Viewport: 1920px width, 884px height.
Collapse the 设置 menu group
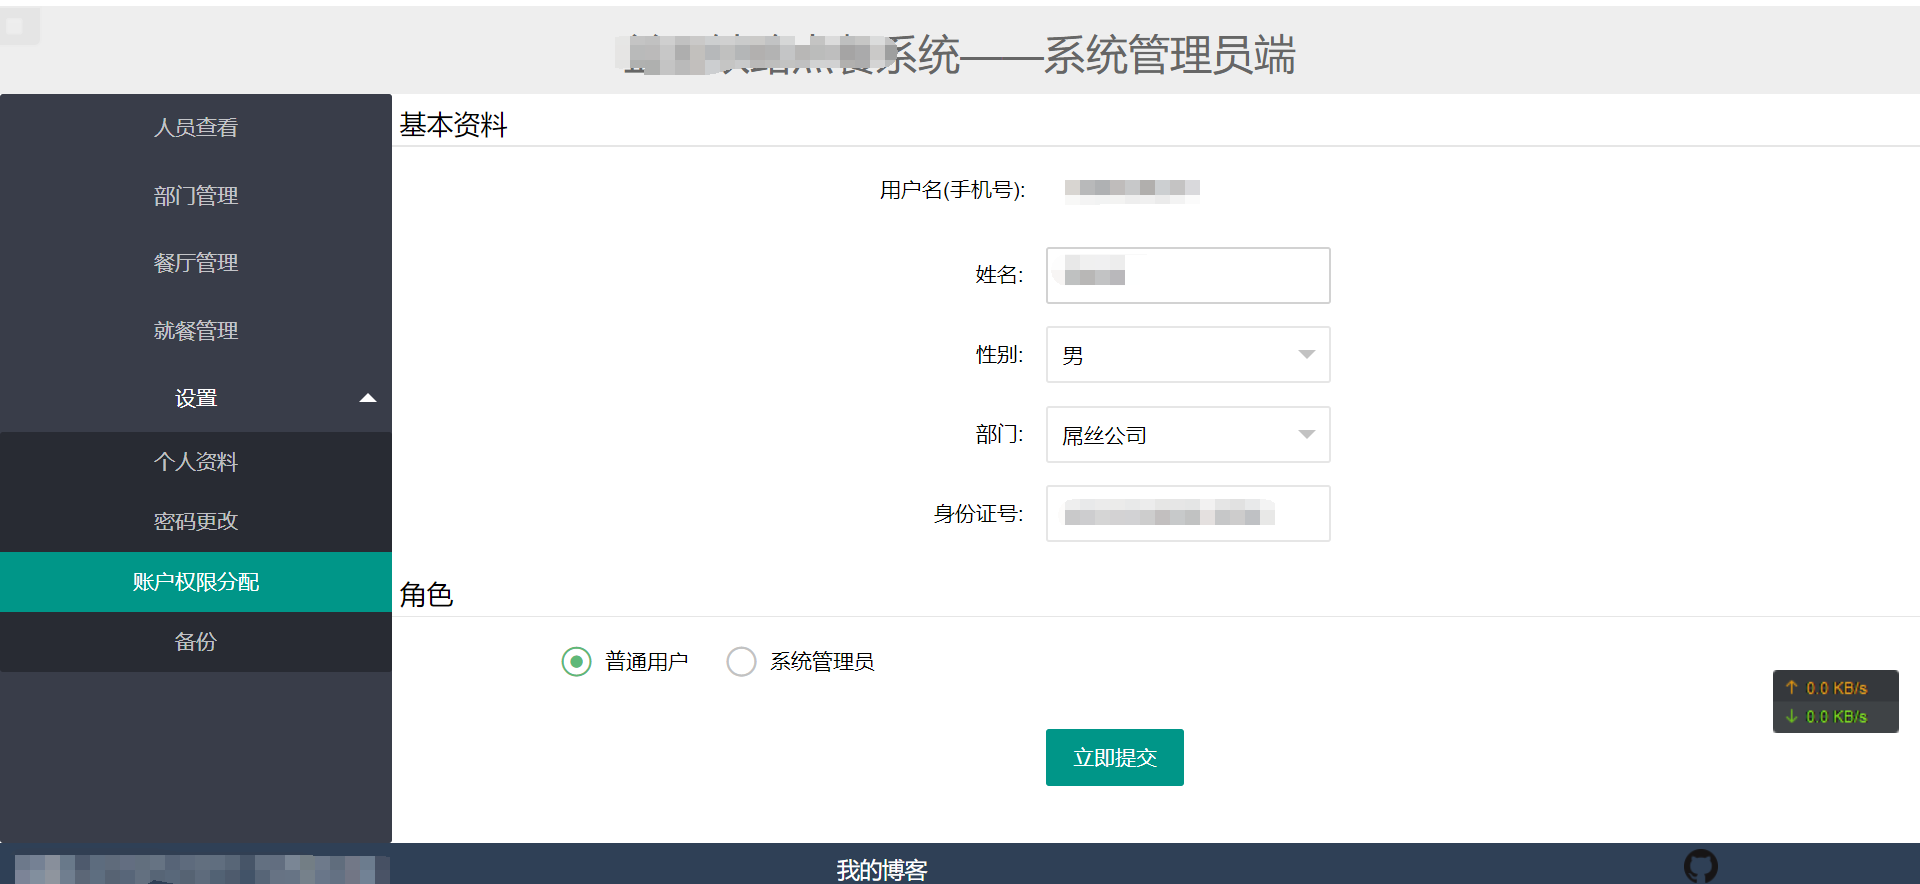pyautogui.click(x=196, y=398)
